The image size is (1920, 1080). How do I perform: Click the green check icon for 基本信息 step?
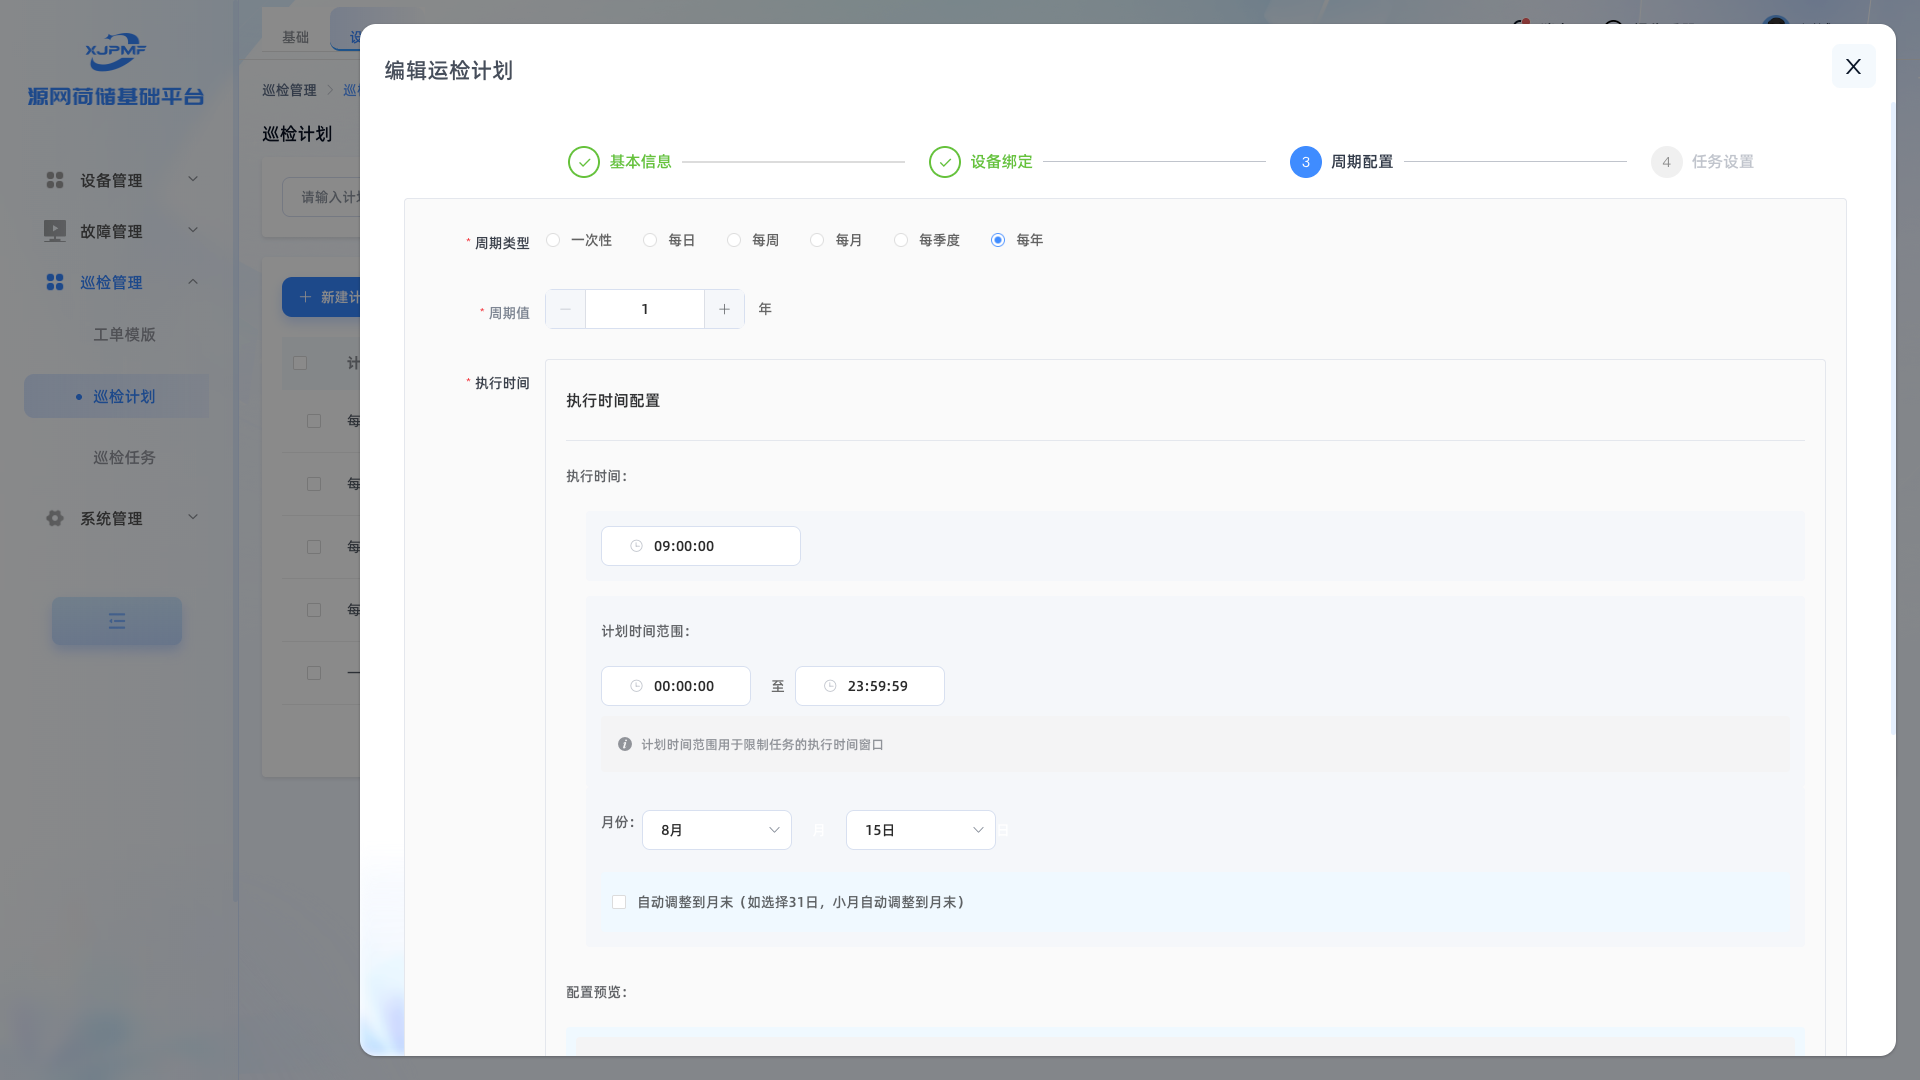coord(584,162)
